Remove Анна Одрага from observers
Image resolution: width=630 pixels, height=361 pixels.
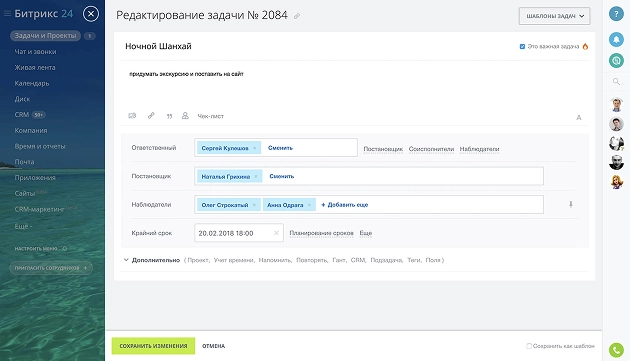(x=309, y=205)
